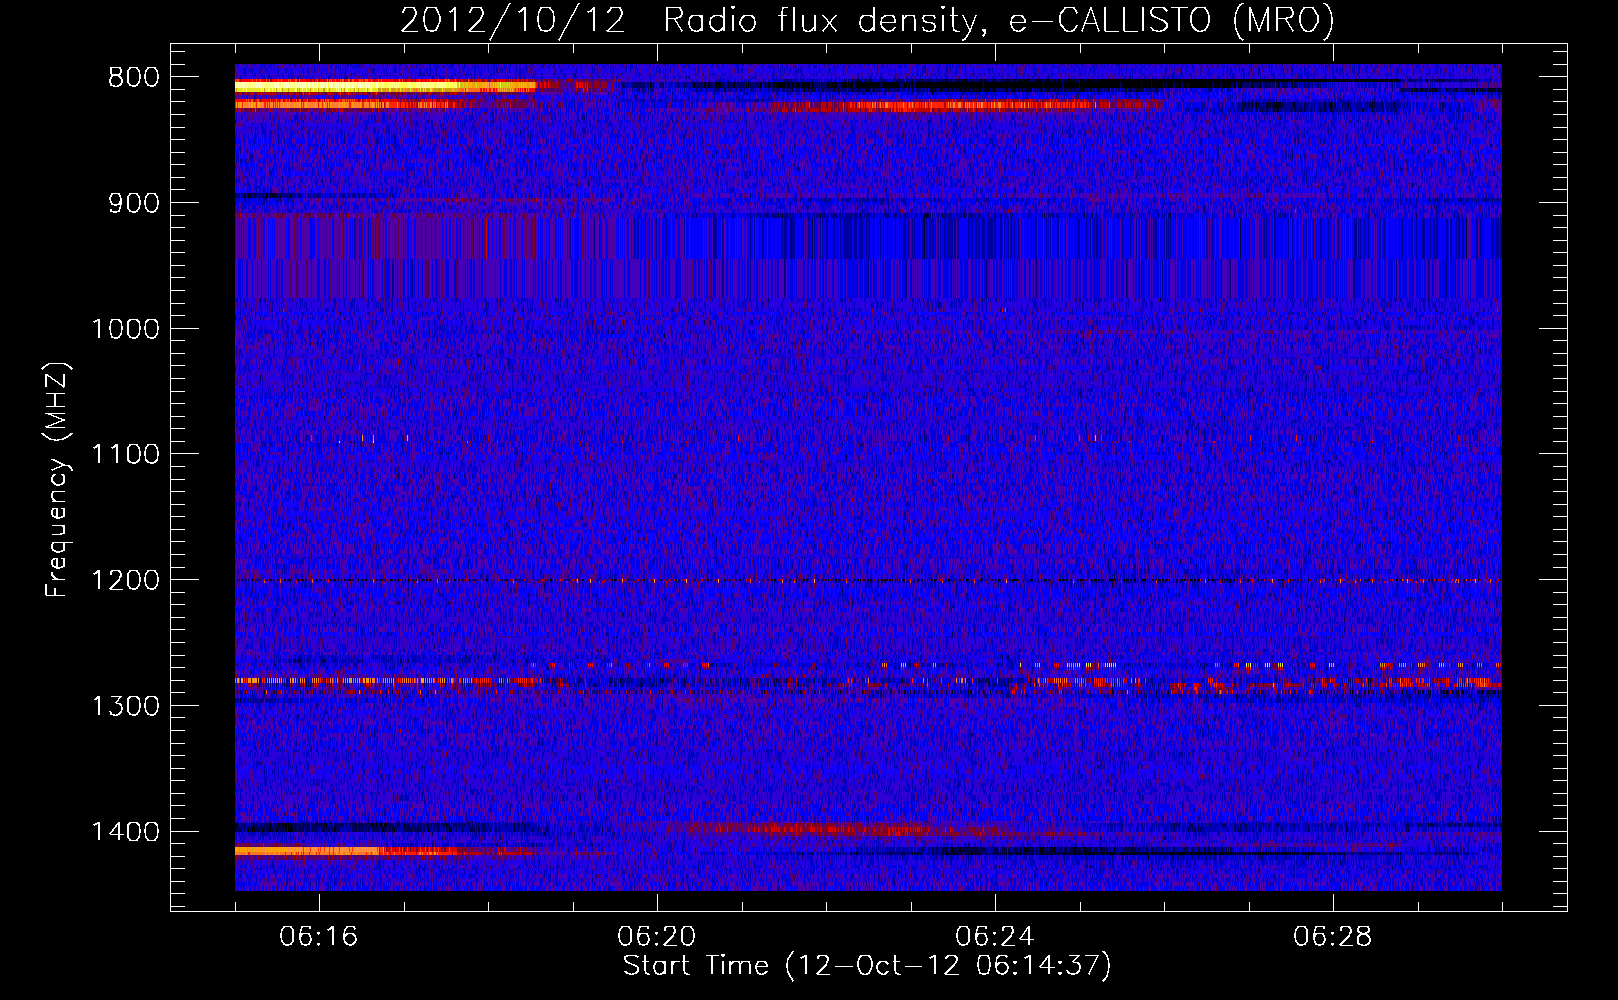Viewport: 1618px width, 1000px height.
Task: Click the 06:24 time tick label
Action: (x=995, y=936)
